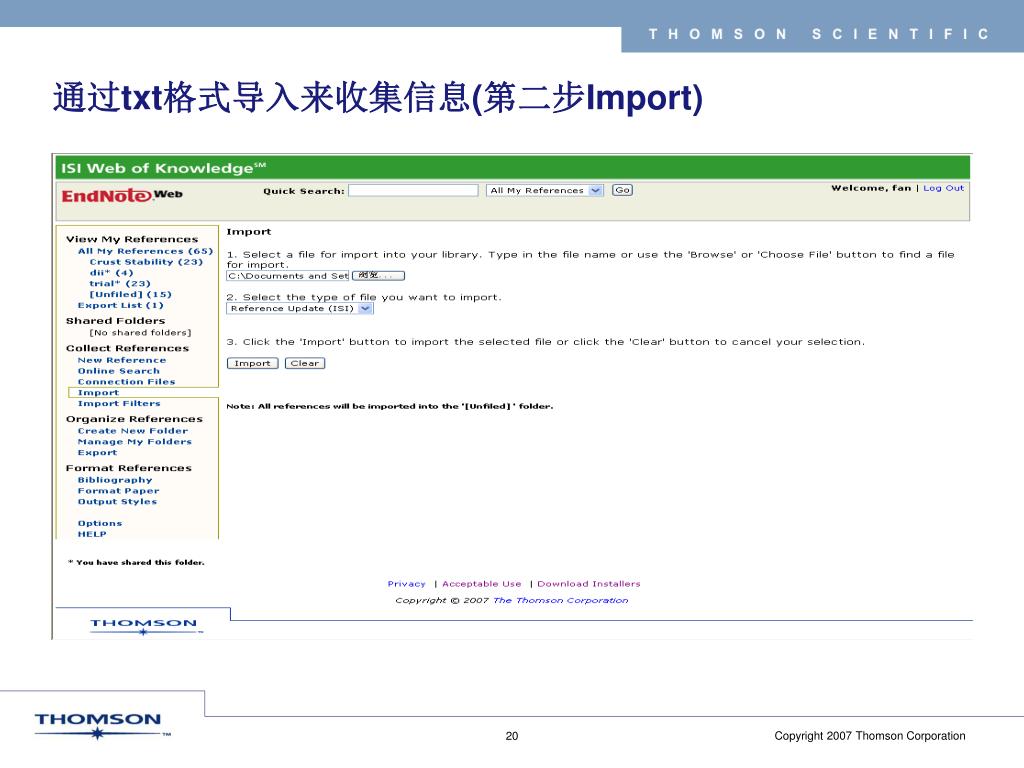Focus the Quick Search text field
The height and width of the screenshot is (768, 1024).
pos(413,191)
